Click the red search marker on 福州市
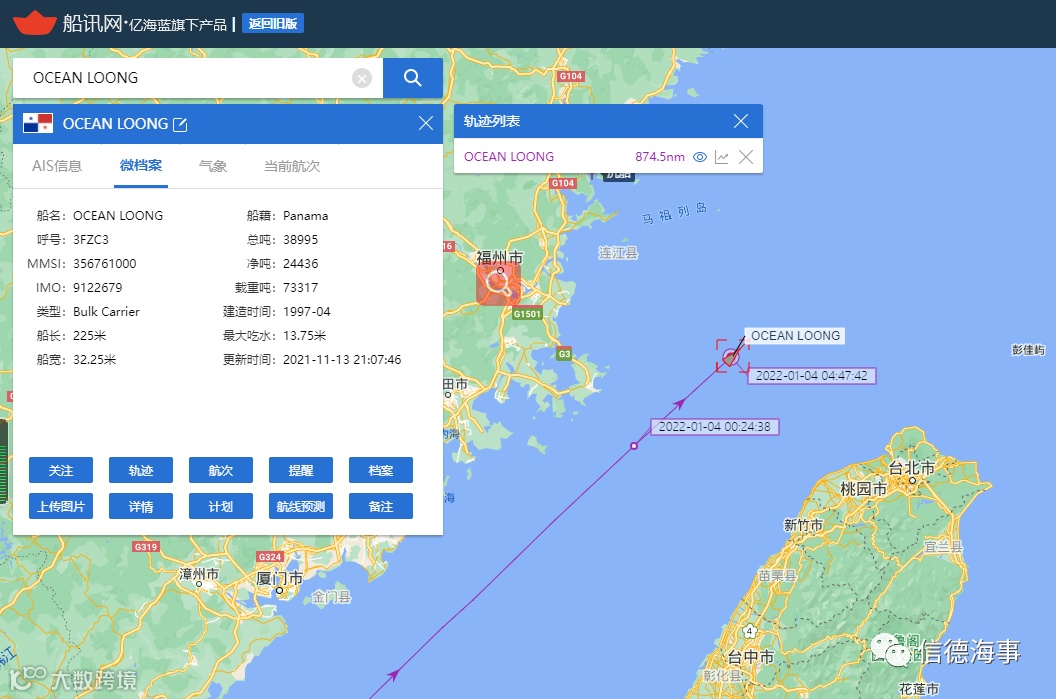The height and width of the screenshot is (699, 1056). point(498,284)
